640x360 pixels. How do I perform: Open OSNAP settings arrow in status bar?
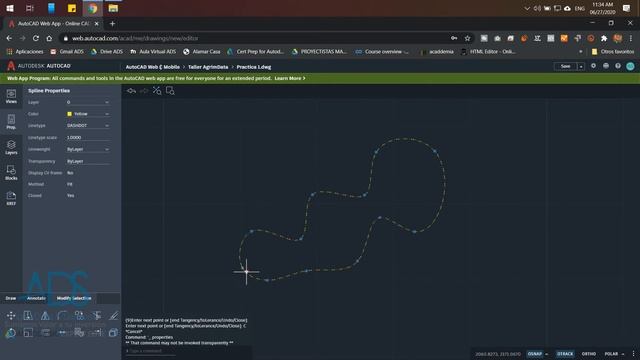[x=547, y=354]
